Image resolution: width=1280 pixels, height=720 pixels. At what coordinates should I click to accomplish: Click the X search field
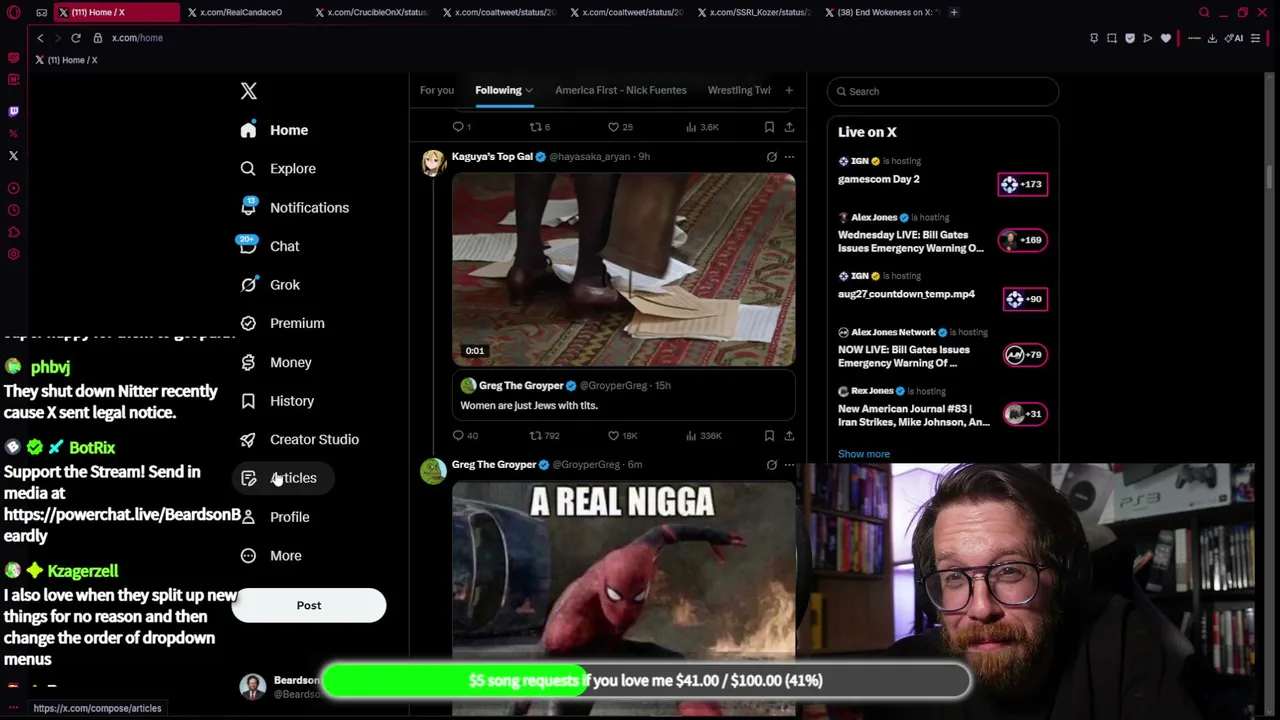tap(943, 91)
